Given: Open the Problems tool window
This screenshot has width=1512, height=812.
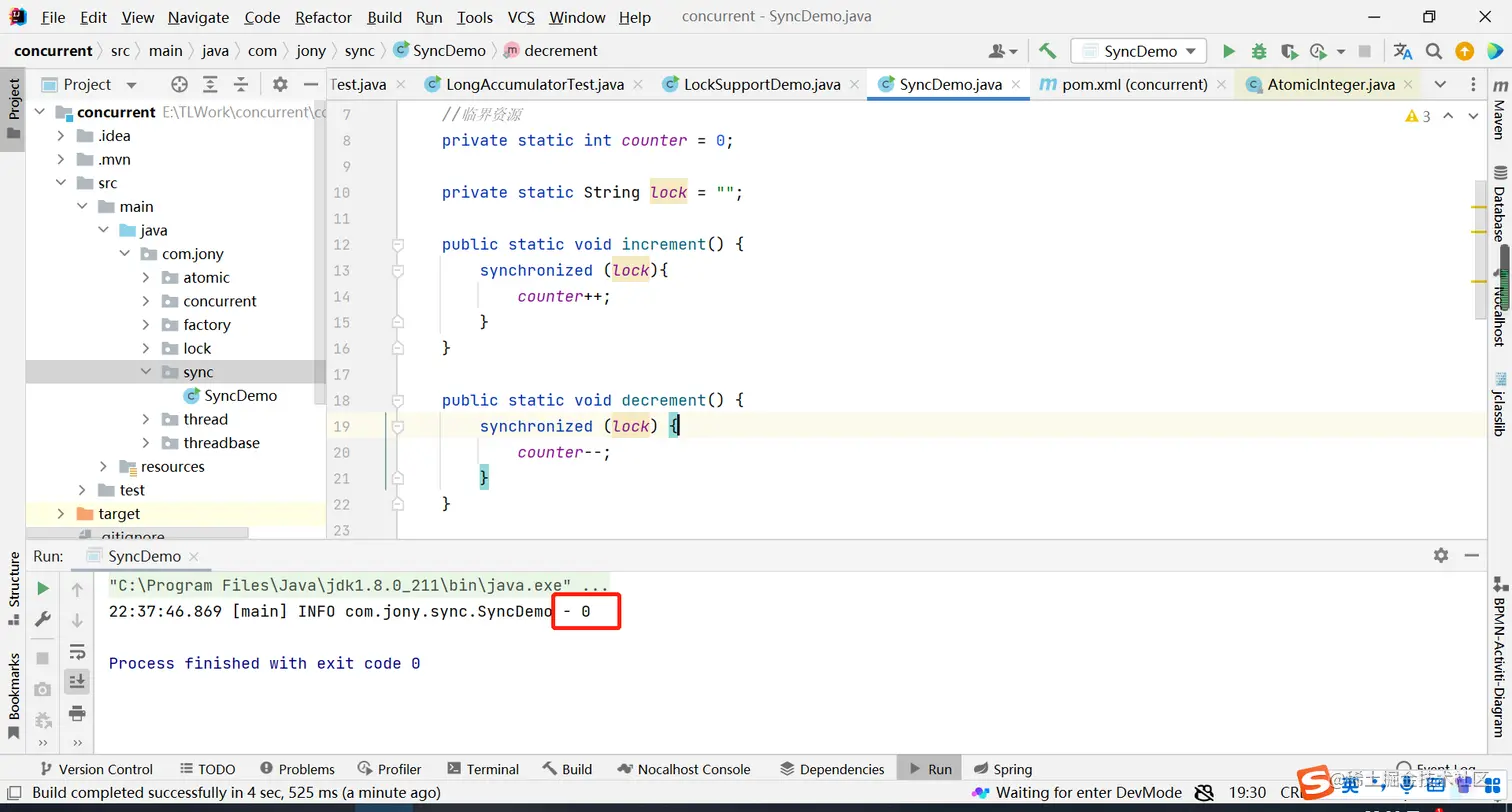Looking at the screenshot, I should click(x=297, y=769).
